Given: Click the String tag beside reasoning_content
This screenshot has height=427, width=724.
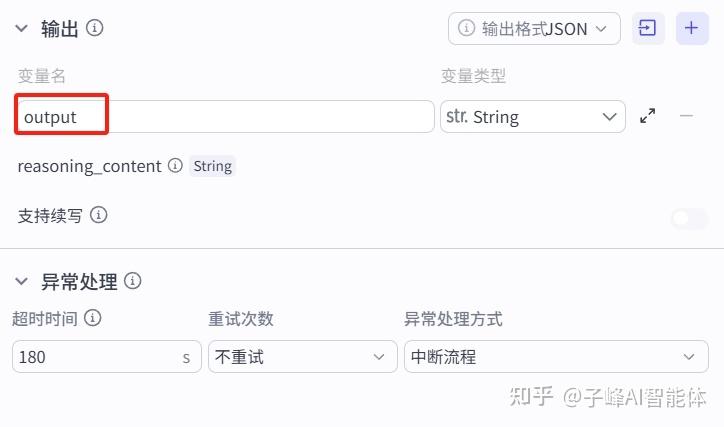Looking at the screenshot, I should click(x=212, y=166).
